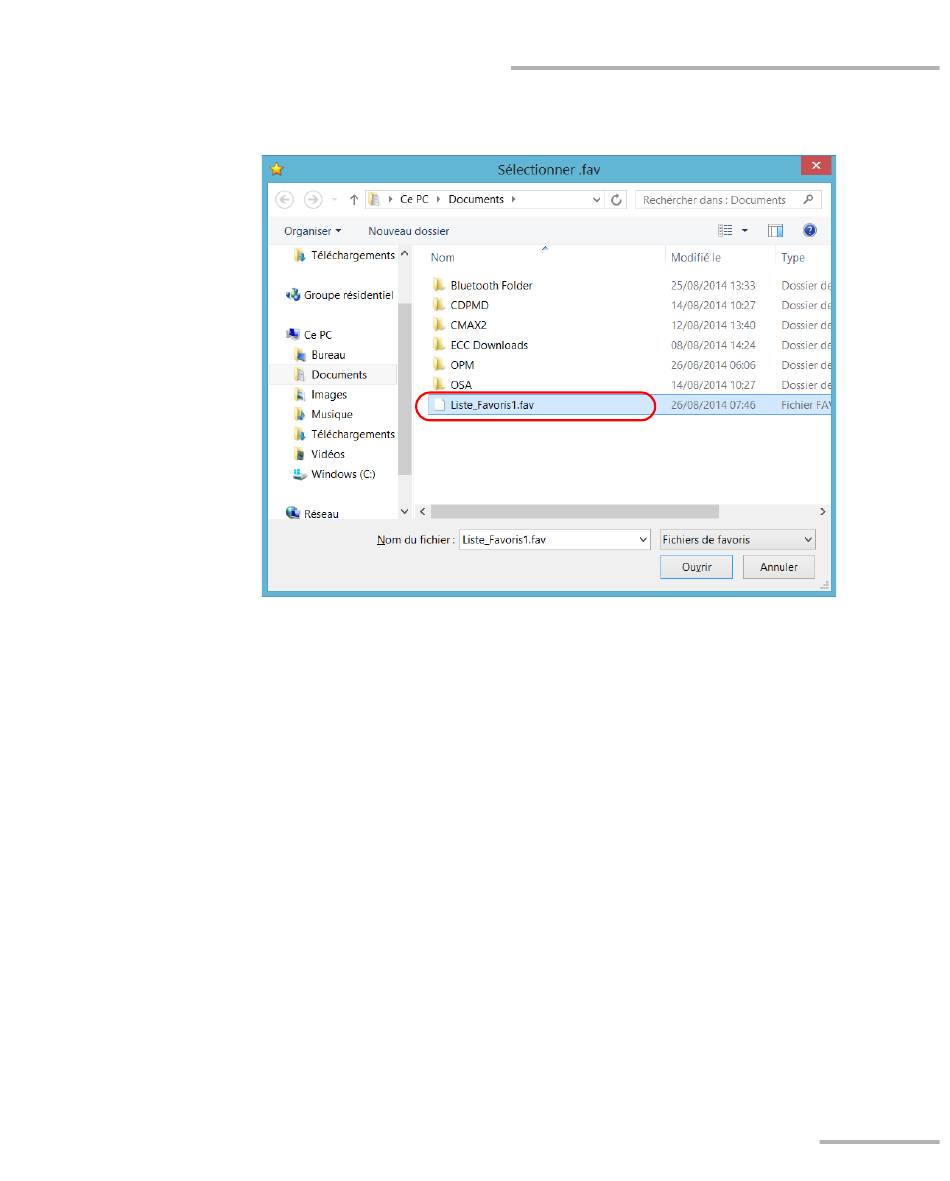Select Groupe résidentiel in sidebar
Image resolution: width=950 pixels, height=1181 pixels.
(x=348, y=295)
